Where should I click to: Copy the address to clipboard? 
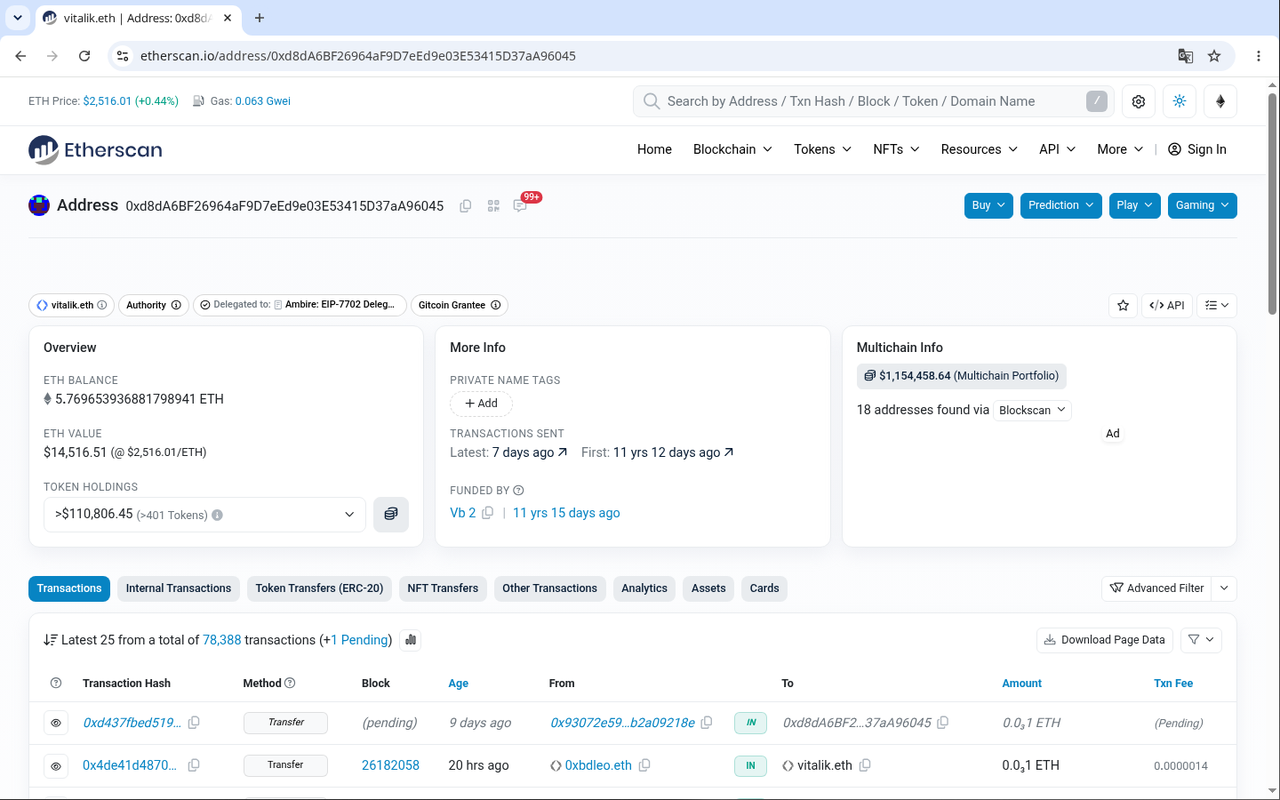465,206
